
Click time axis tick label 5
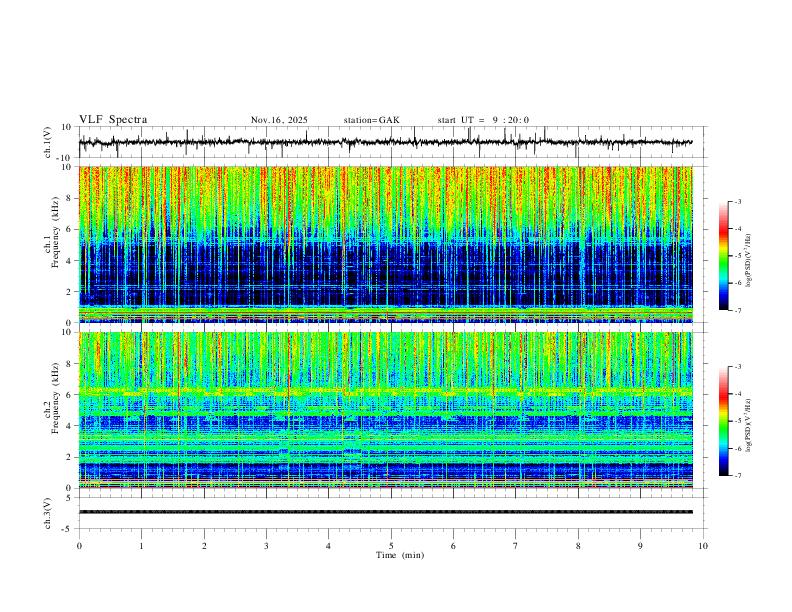[391, 546]
